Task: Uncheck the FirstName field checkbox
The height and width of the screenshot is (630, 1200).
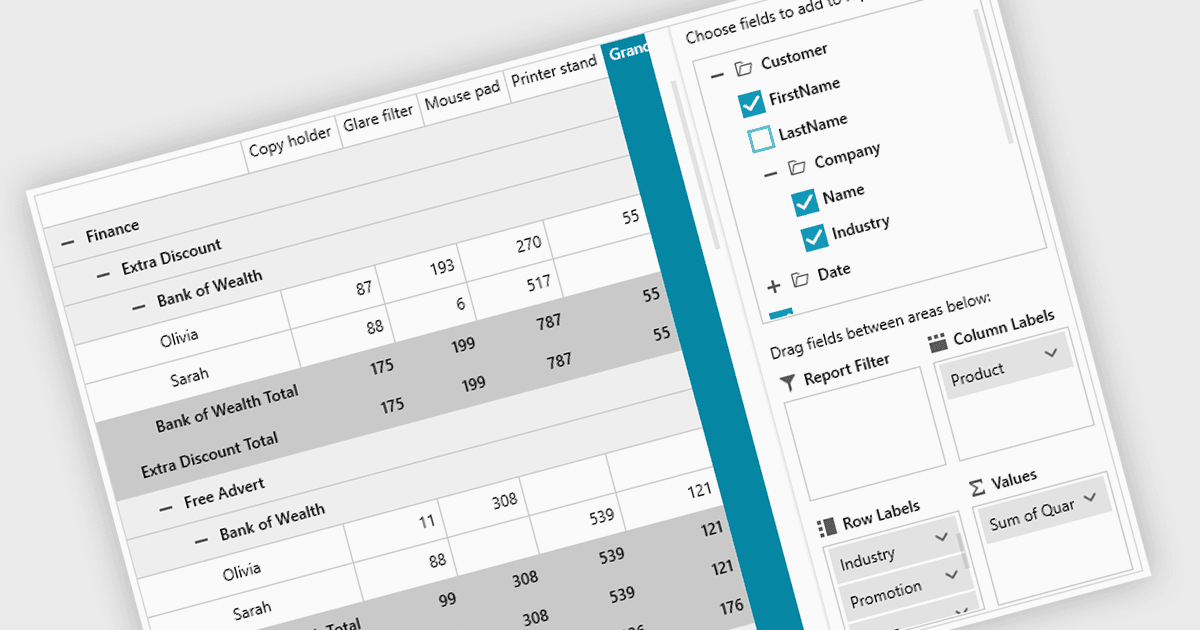Action: pos(750,103)
